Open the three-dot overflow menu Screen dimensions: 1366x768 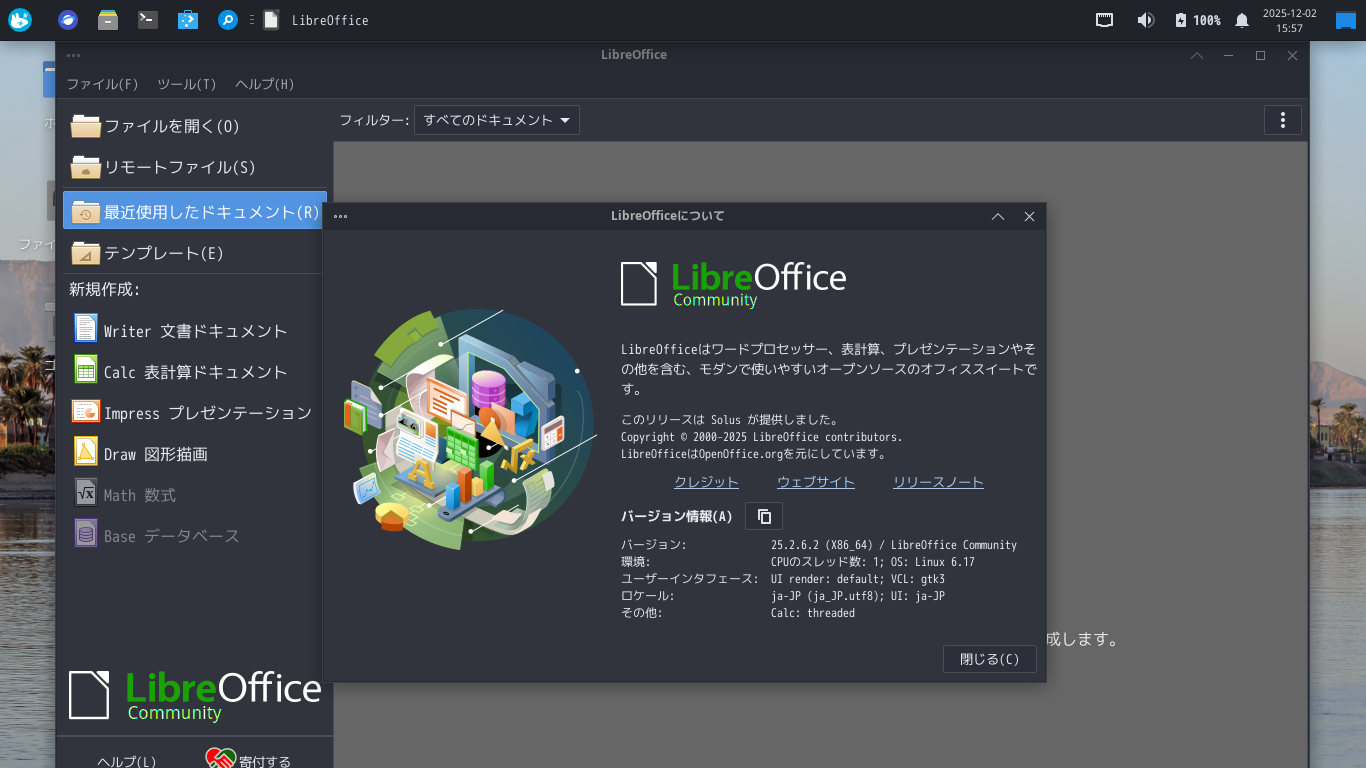coord(1283,119)
